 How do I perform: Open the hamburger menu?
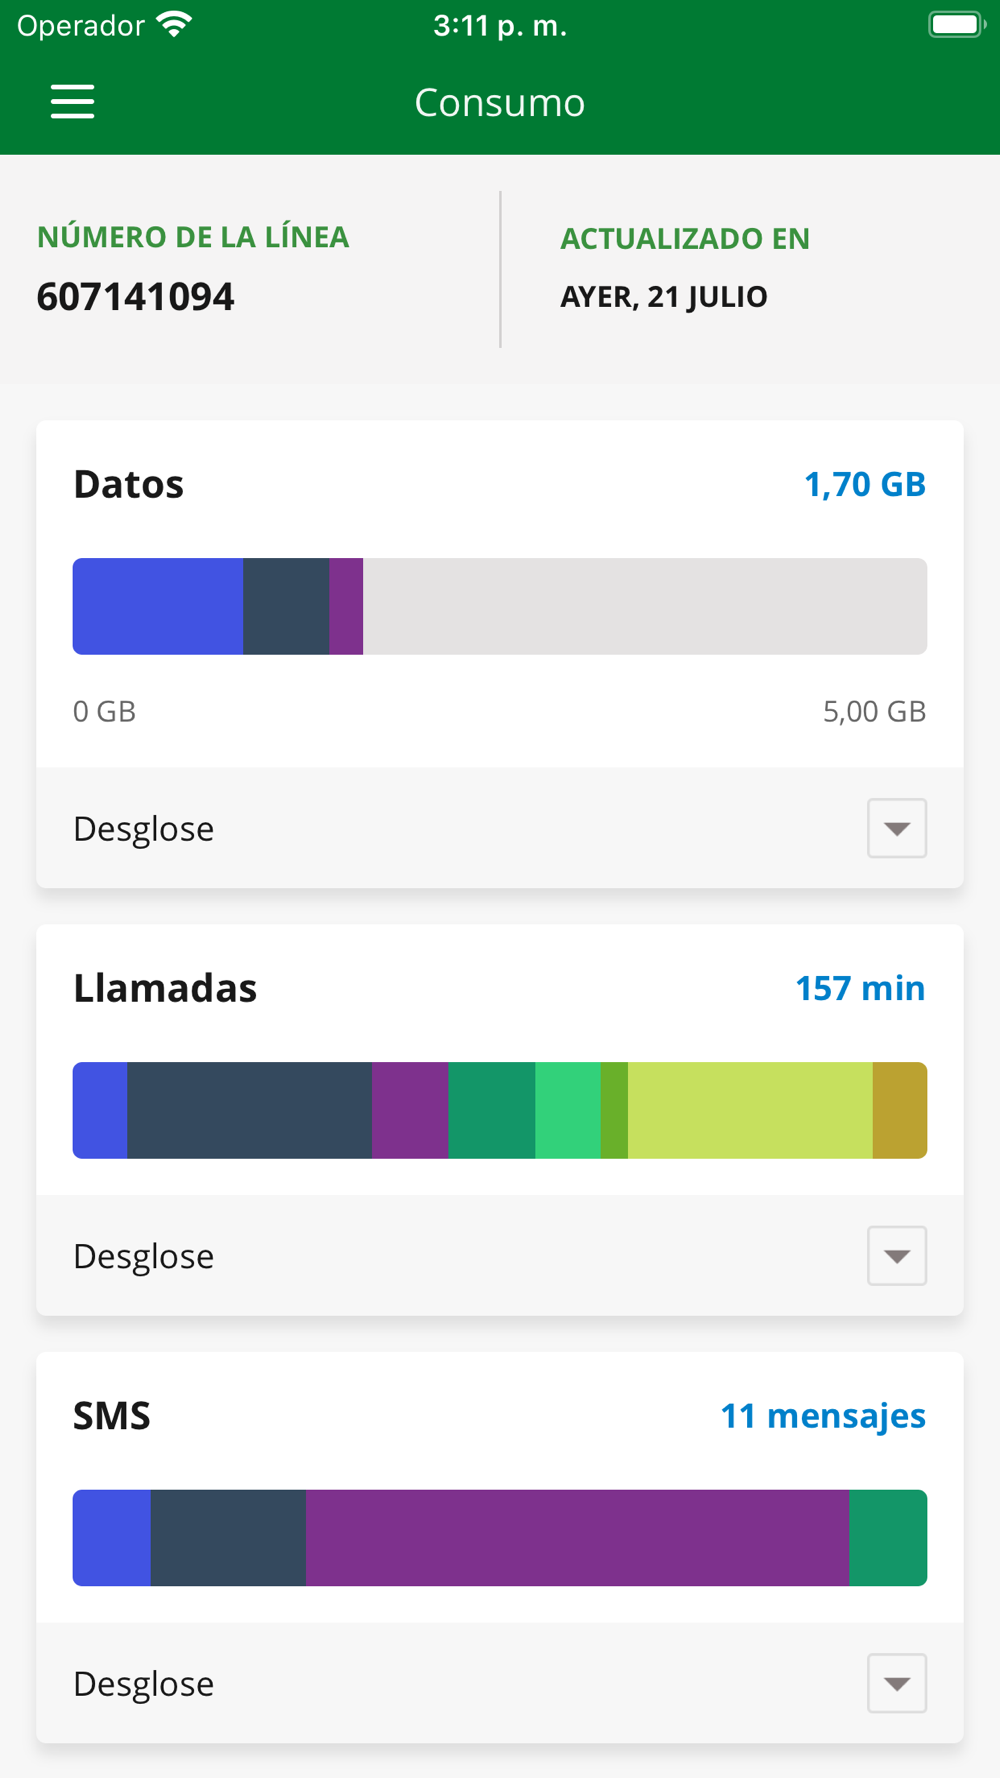pos(73,102)
